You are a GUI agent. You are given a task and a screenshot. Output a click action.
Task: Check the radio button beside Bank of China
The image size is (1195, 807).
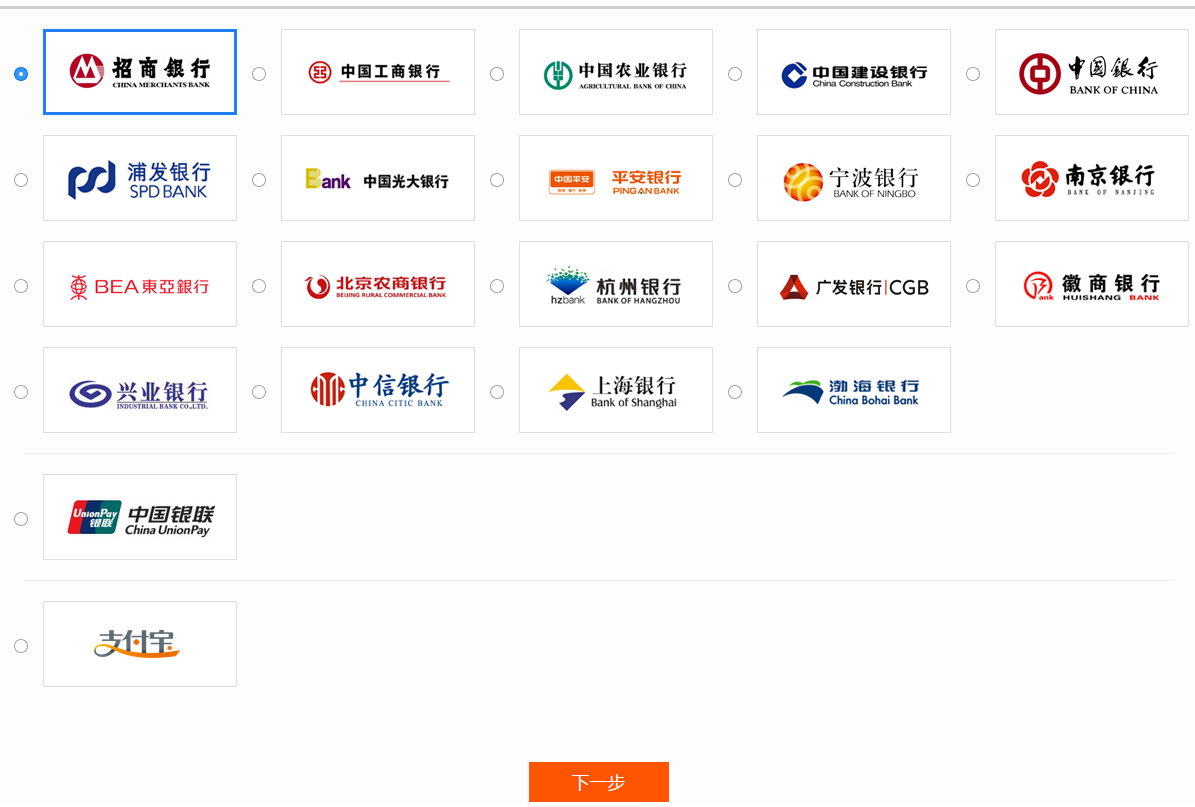(x=973, y=74)
